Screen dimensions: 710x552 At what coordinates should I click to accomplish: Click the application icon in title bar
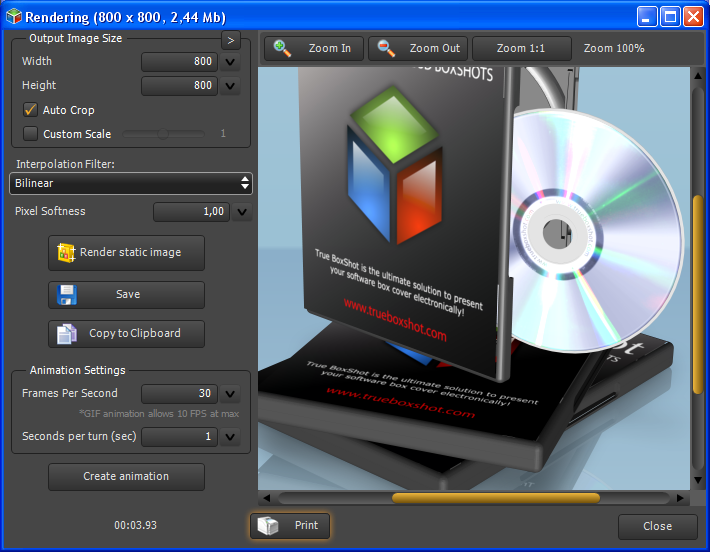click(13, 17)
